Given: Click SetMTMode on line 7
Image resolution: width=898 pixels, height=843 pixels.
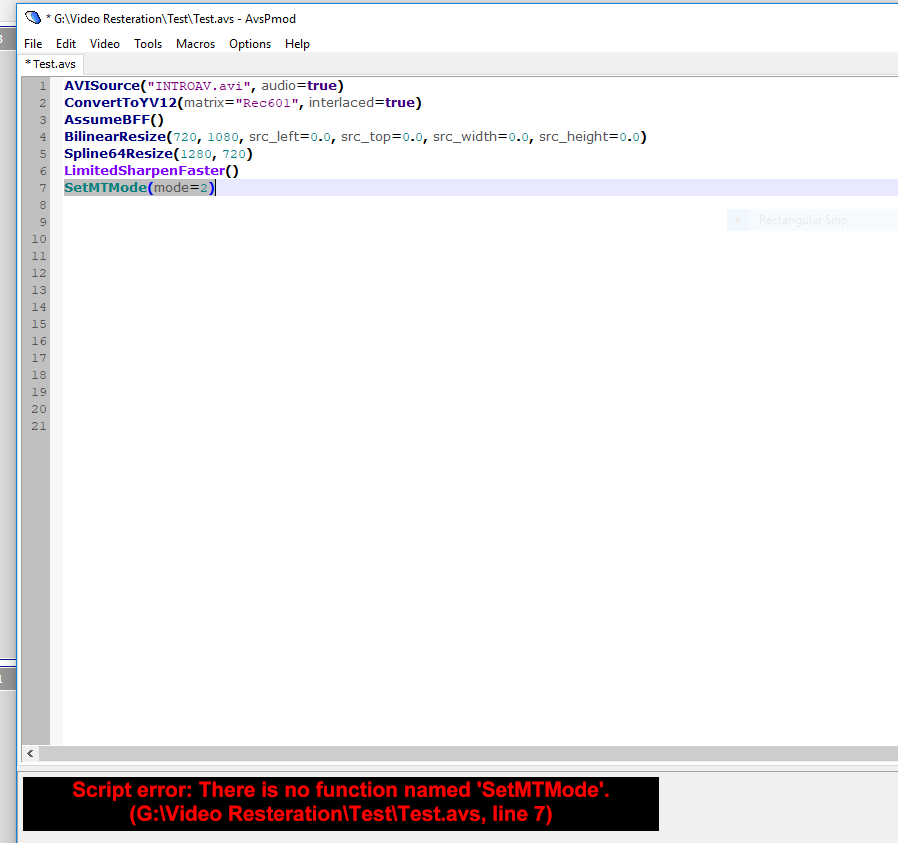Looking at the screenshot, I should 106,188.
